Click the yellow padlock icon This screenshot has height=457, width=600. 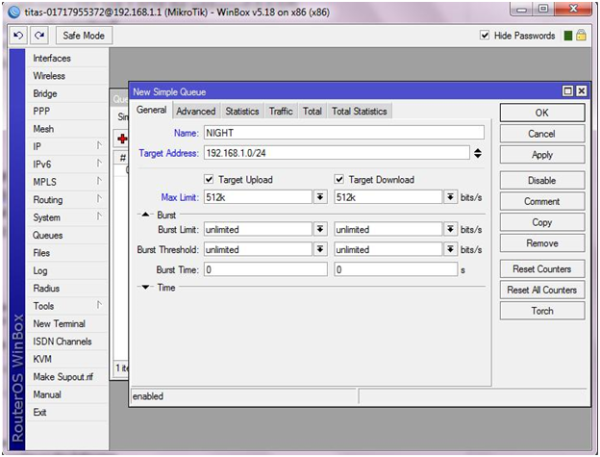tap(581, 36)
